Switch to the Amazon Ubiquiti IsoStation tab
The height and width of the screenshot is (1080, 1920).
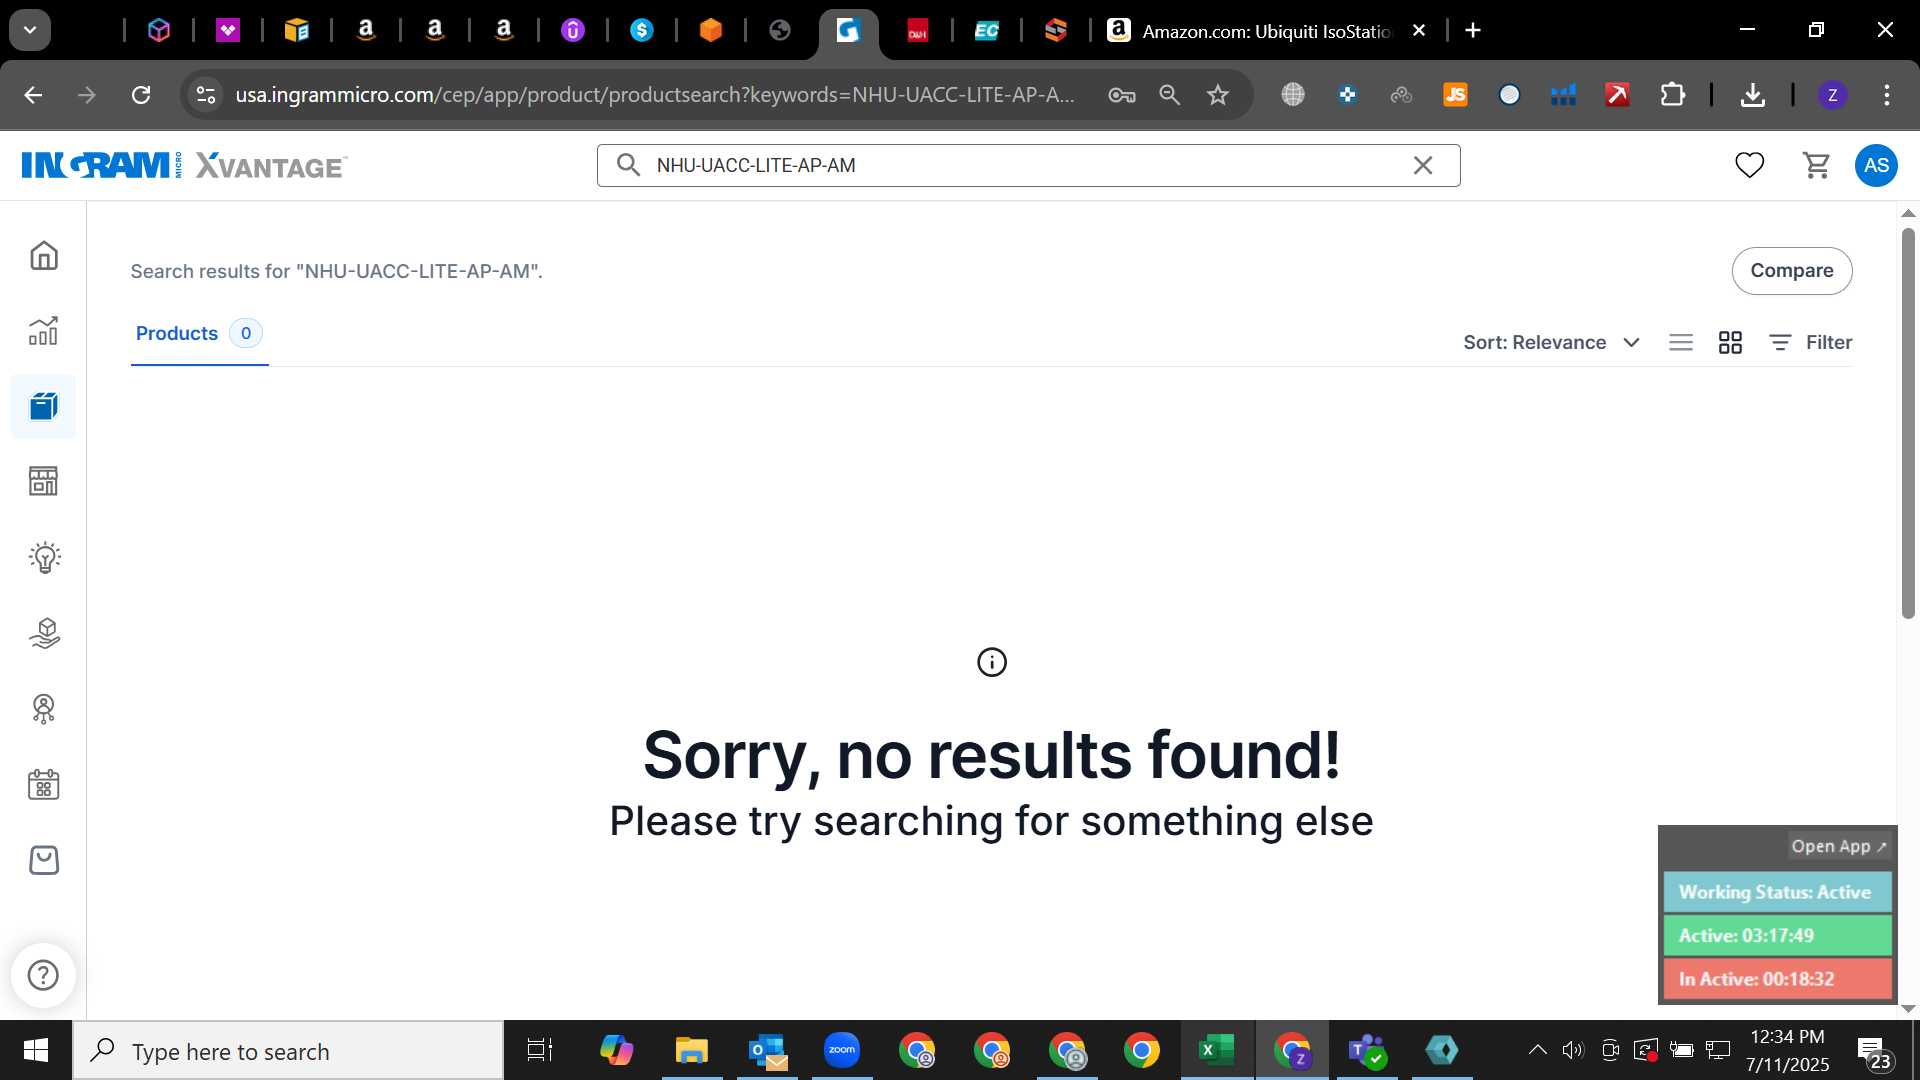point(1267,31)
